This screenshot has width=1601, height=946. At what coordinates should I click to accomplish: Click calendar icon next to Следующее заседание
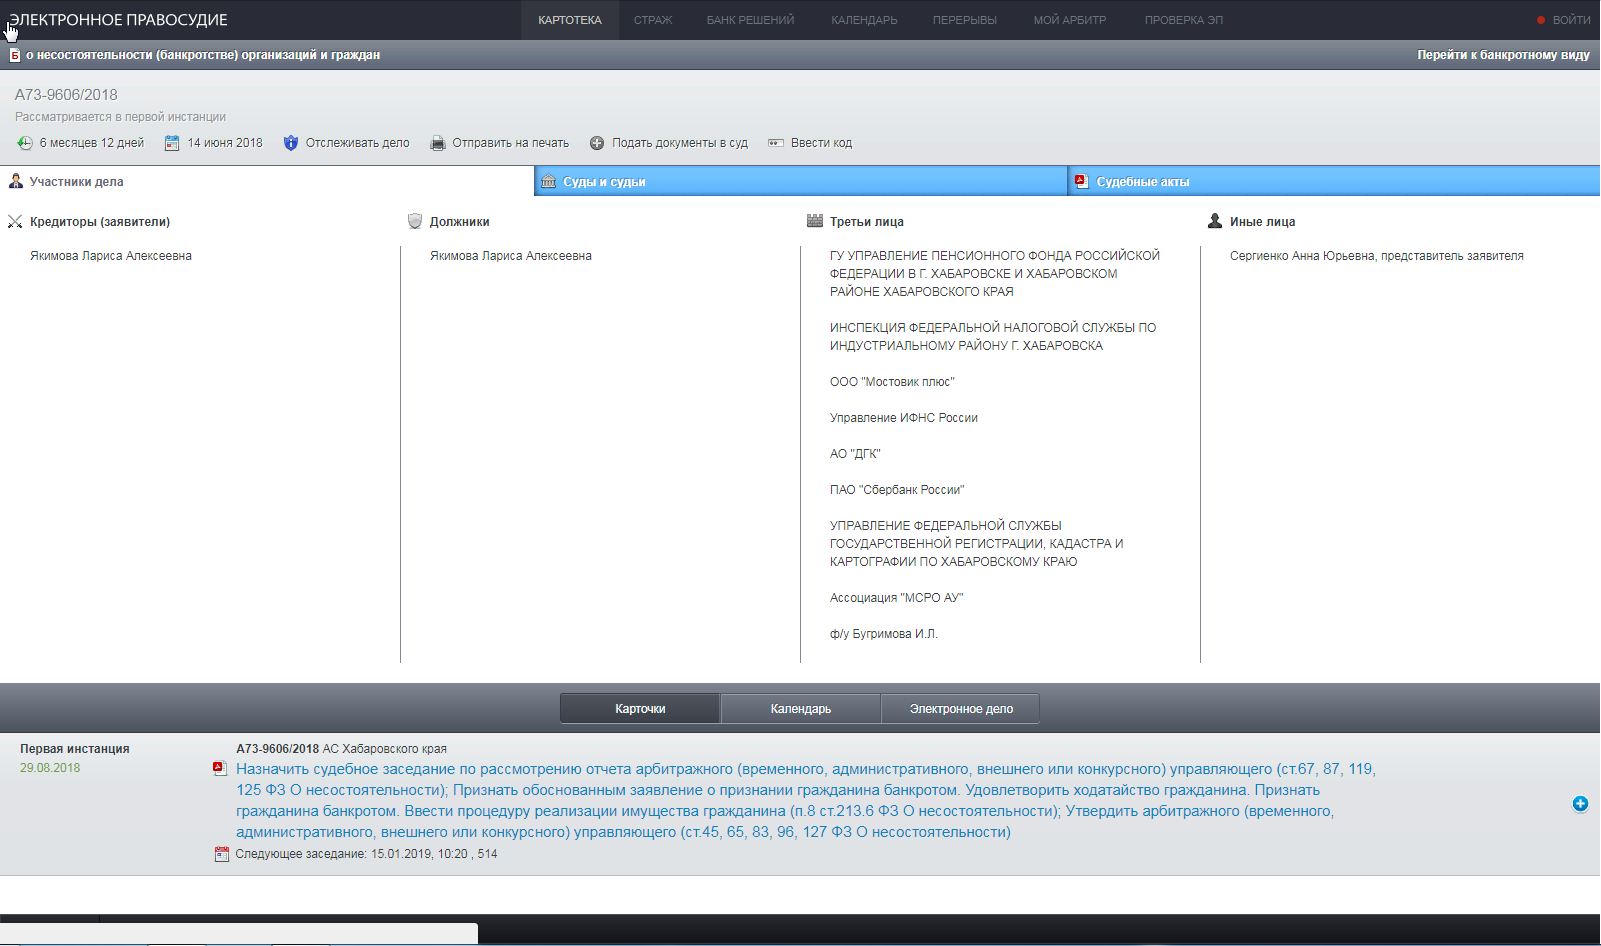[x=222, y=854]
